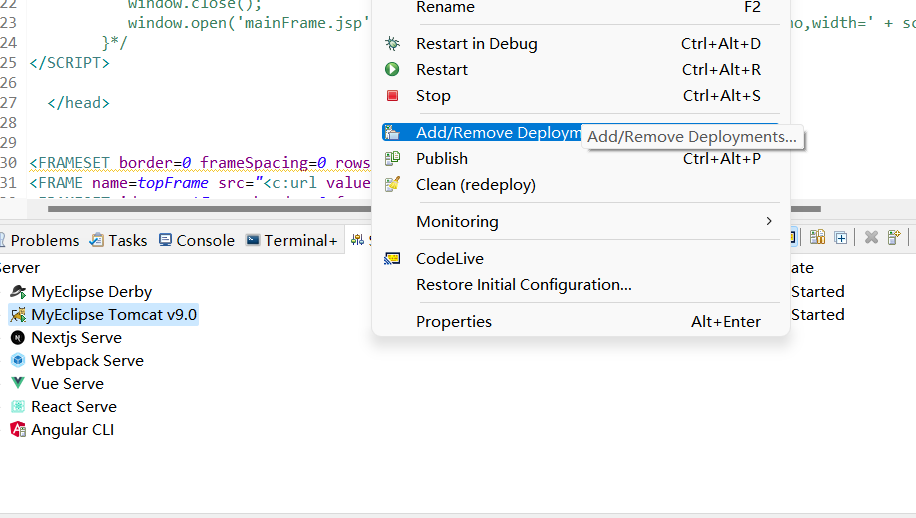Viewport: 916px width, 518px height.
Task: Click the green Restart icon
Action: 394,70
